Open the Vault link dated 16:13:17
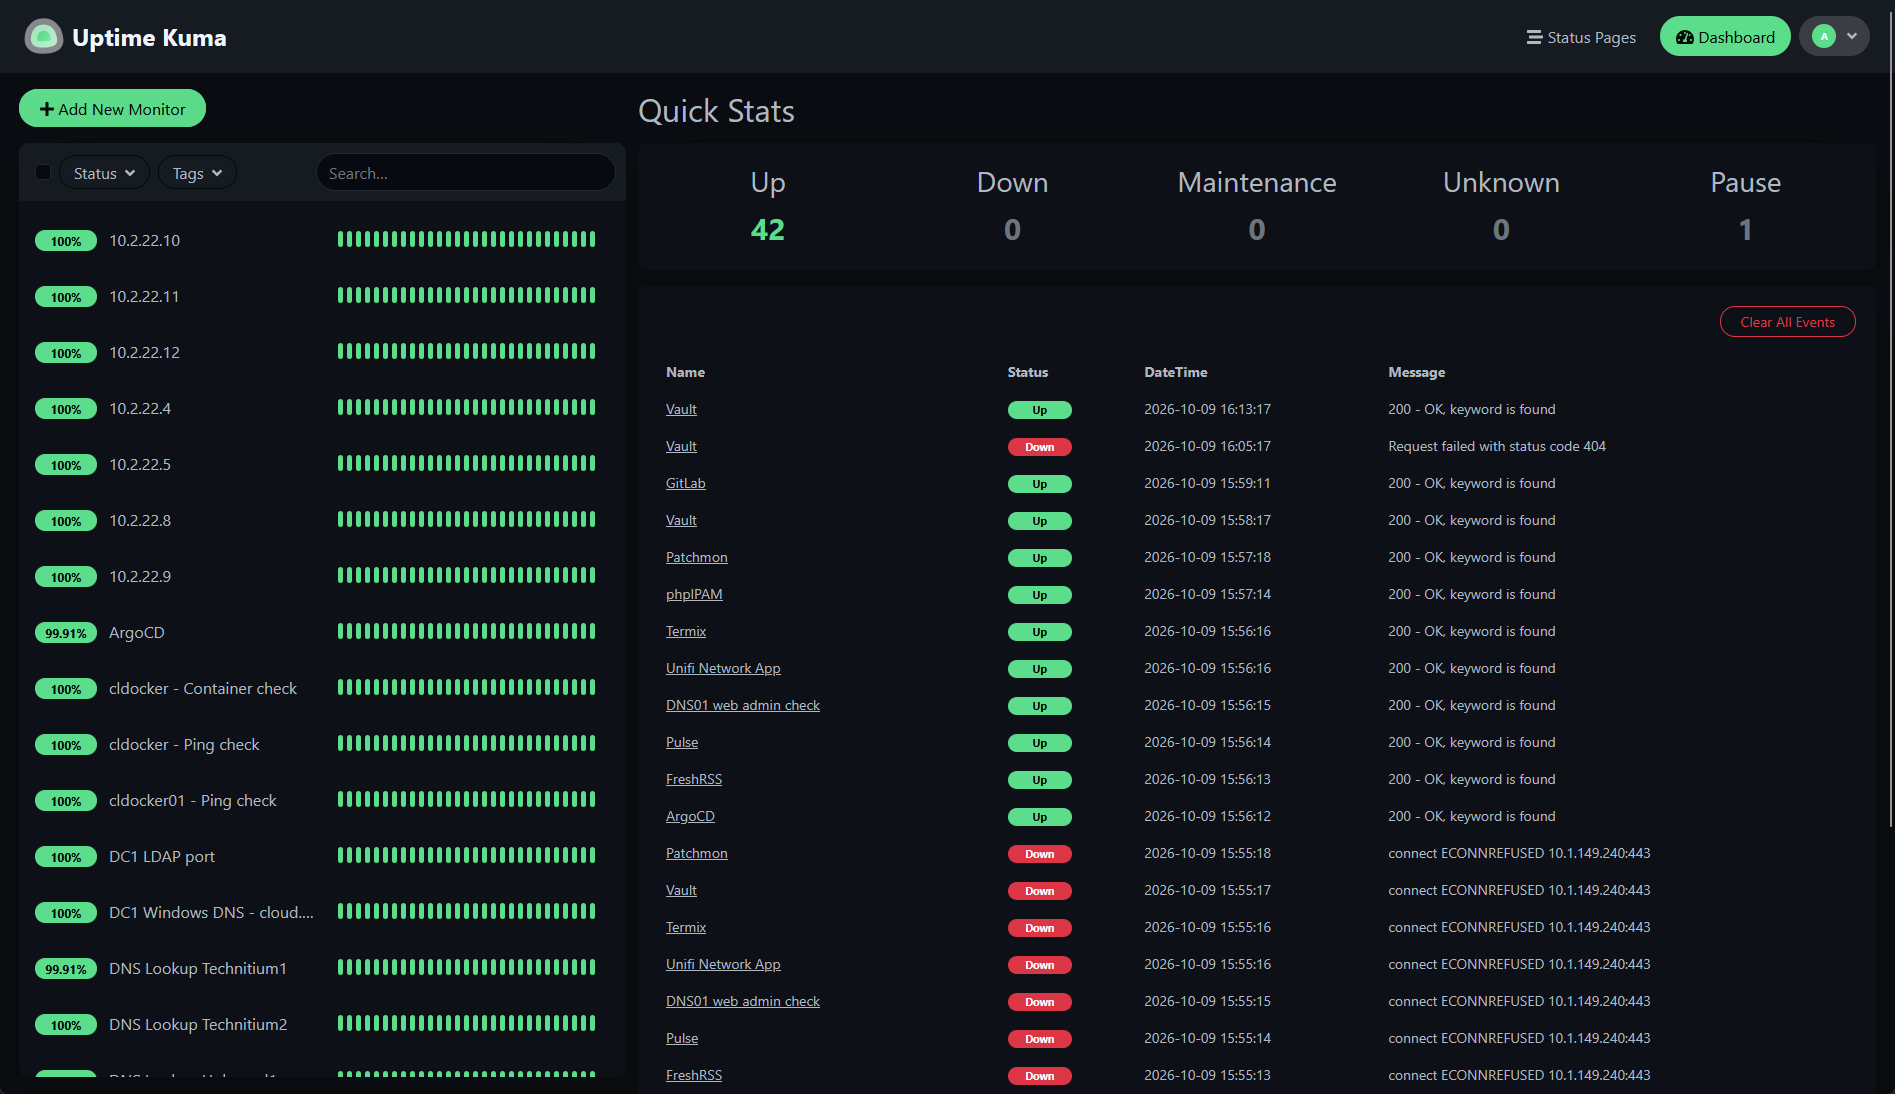Viewport: 1895px width, 1094px height. pos(681,409)
